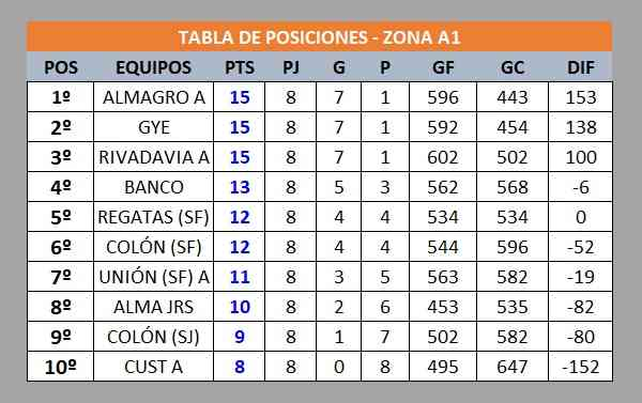
Task: Click the GF column header
Action: (441, 68)
